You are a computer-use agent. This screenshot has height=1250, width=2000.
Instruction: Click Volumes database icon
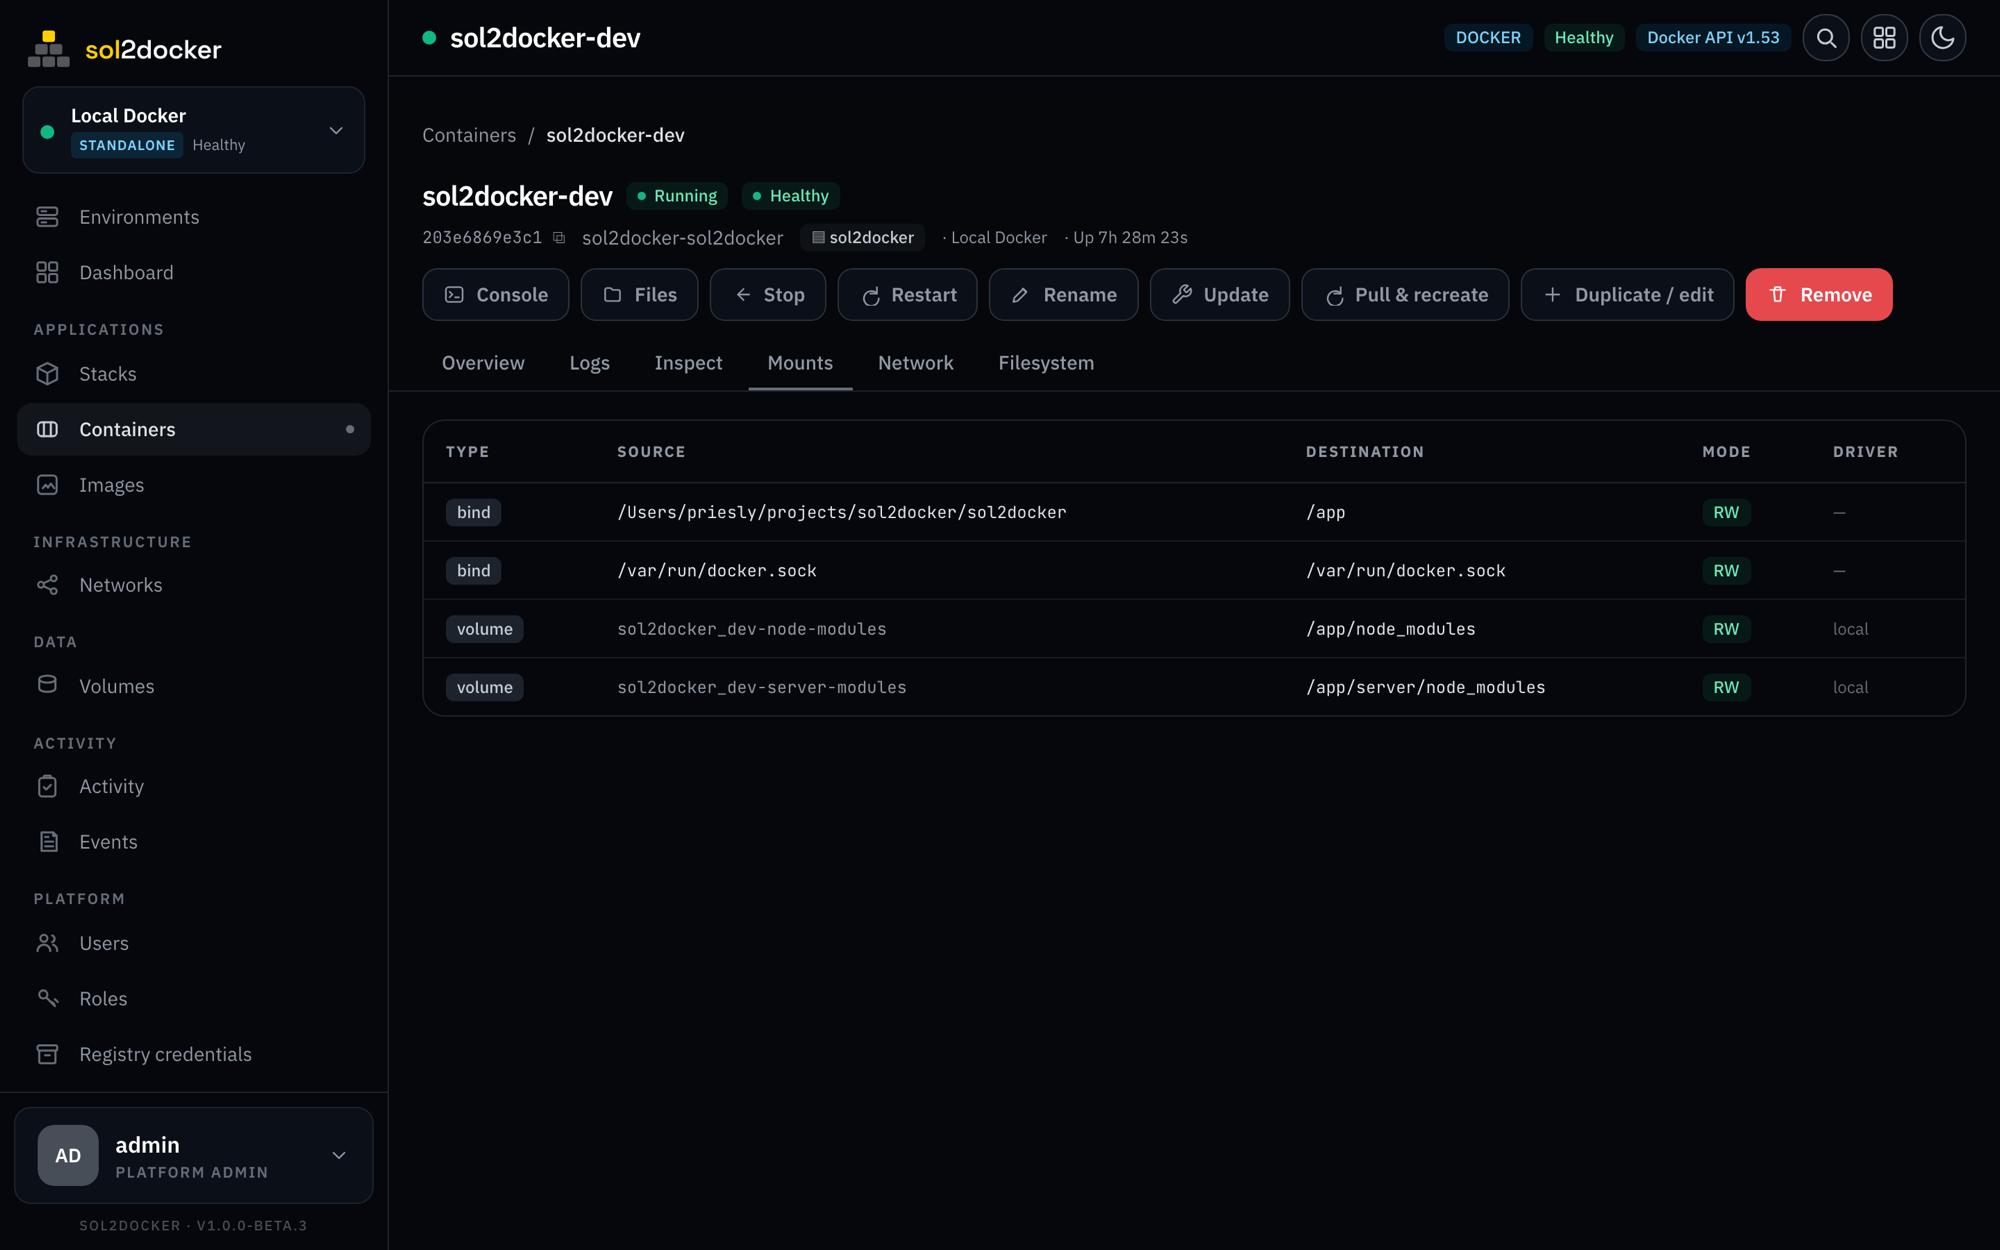click(x=47, y=685)
